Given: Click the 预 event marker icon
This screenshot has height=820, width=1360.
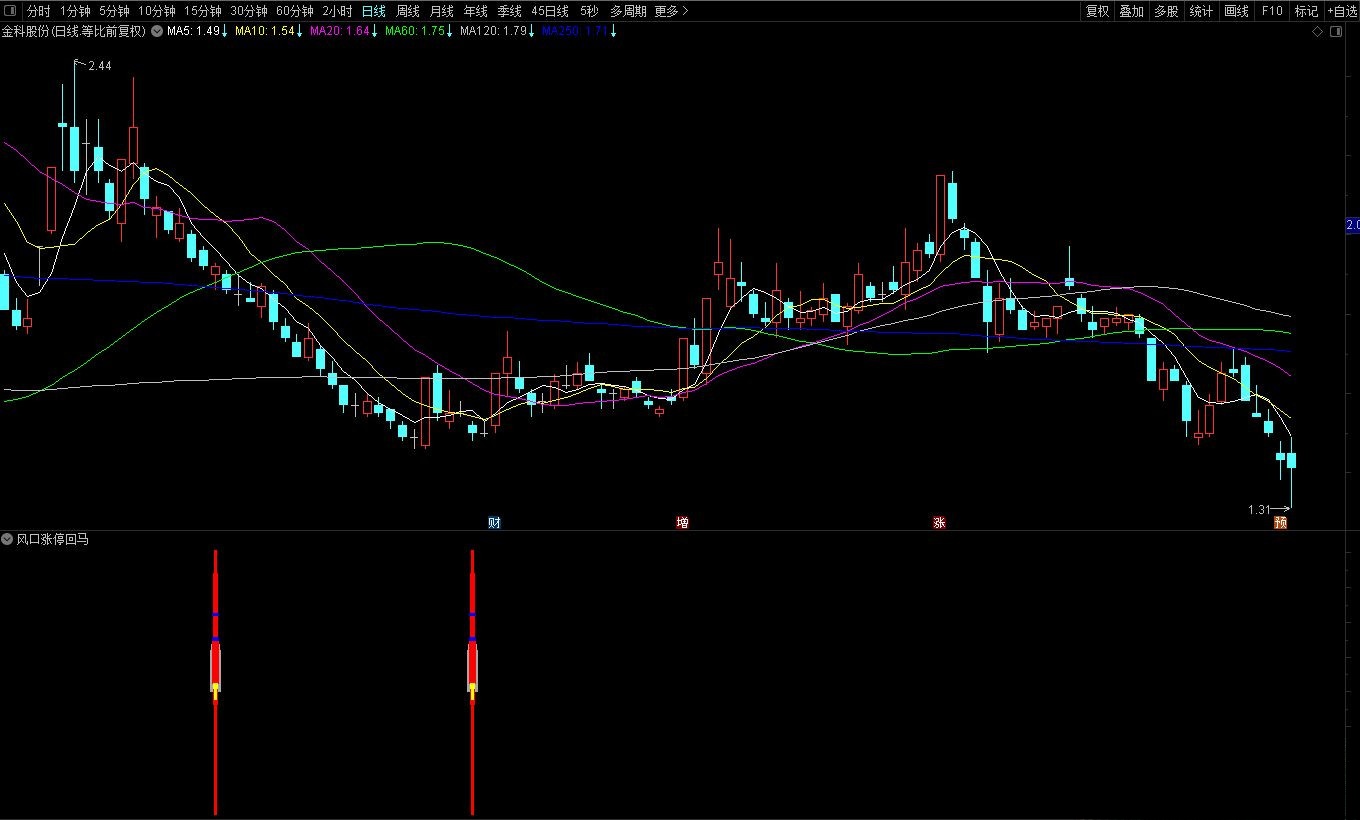Looking at the screenshot, I should (x=1280, y=522).
